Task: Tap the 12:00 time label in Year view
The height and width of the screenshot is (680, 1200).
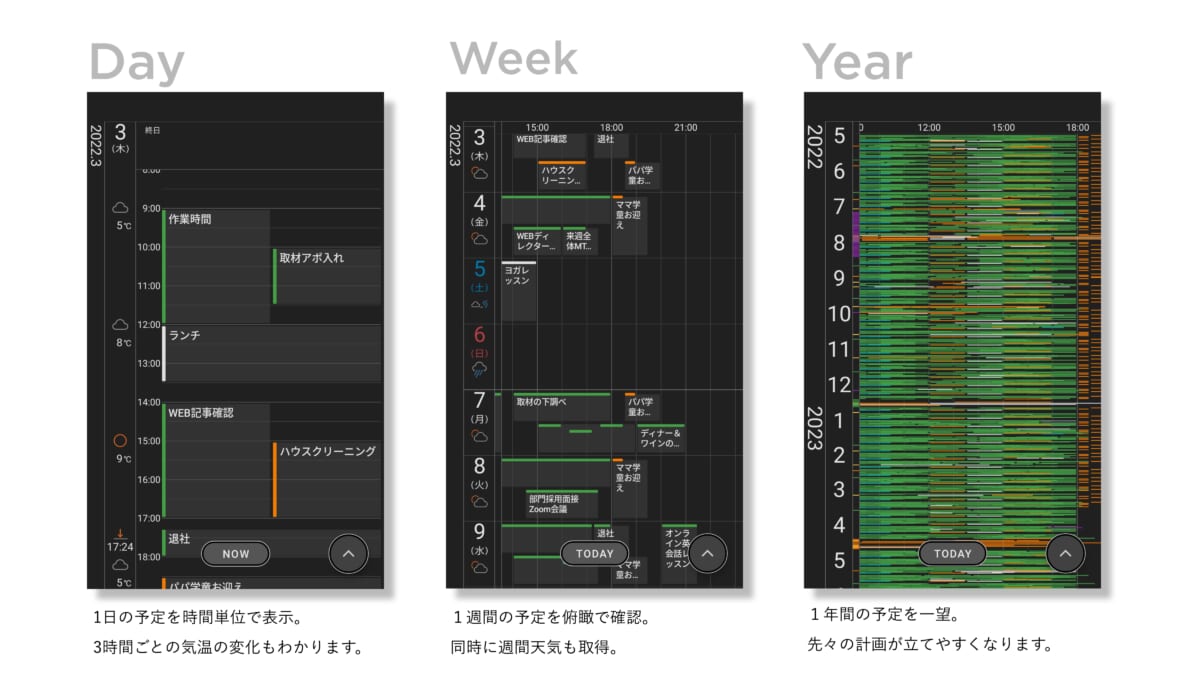Action: pos(929,127)
